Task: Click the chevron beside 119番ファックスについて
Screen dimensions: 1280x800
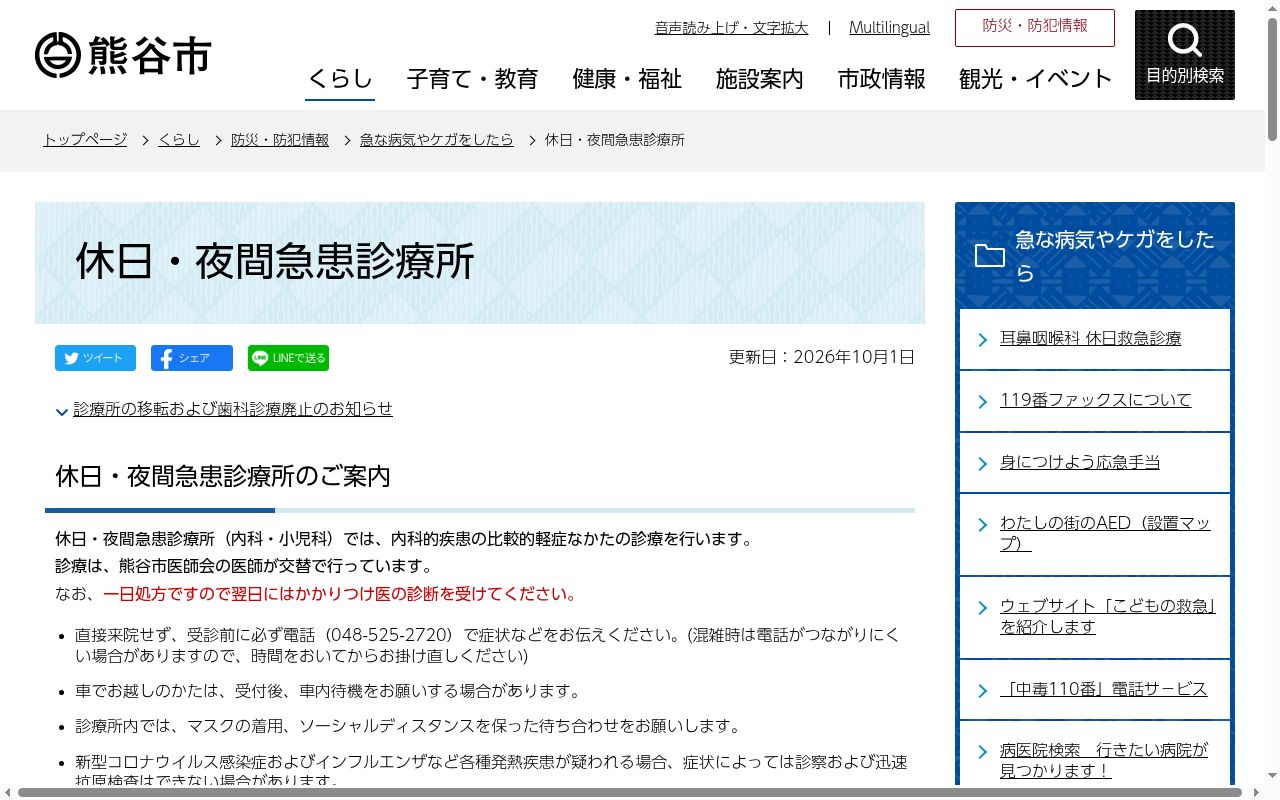Action: point(983,401)
